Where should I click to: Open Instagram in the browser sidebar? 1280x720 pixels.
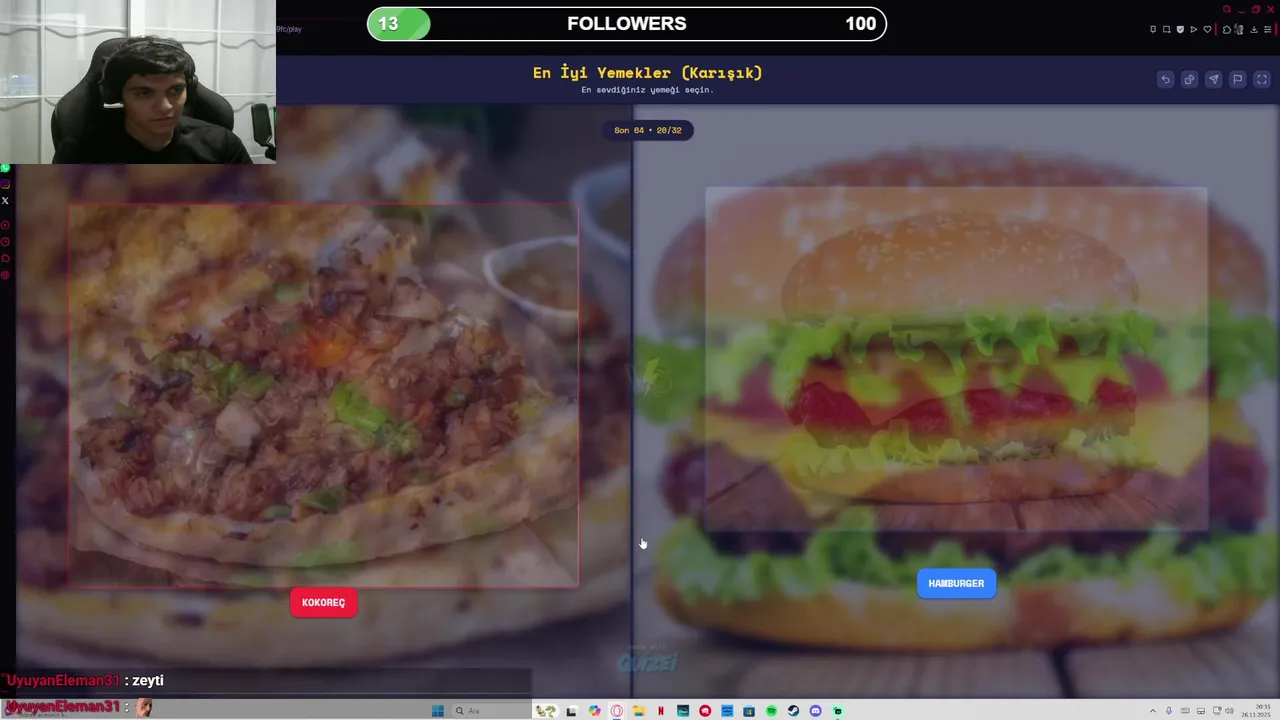5,184
